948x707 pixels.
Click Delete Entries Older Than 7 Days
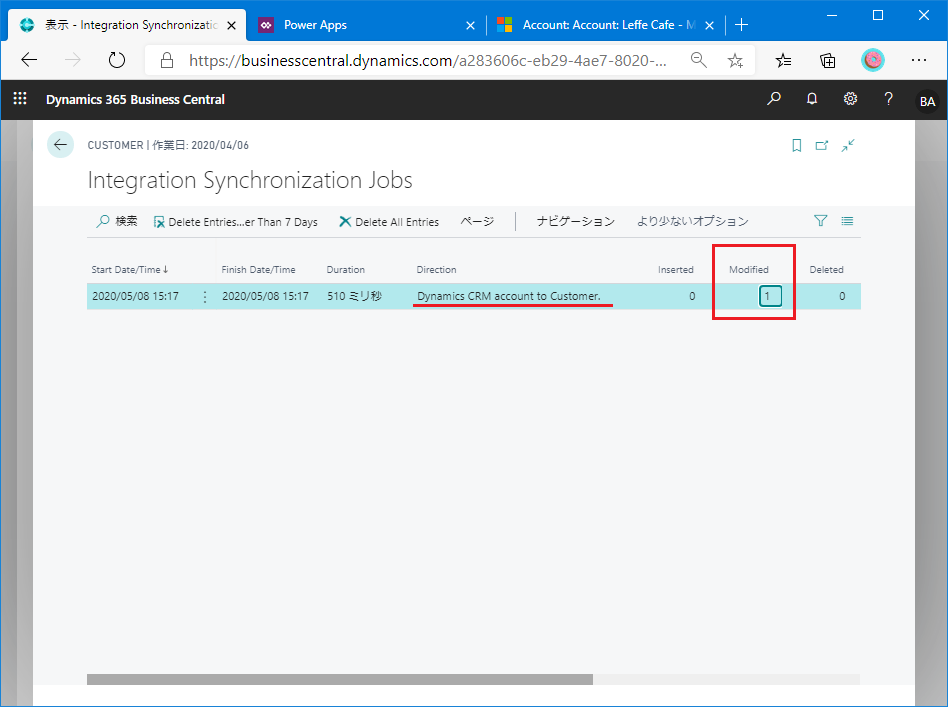point(235,222)
